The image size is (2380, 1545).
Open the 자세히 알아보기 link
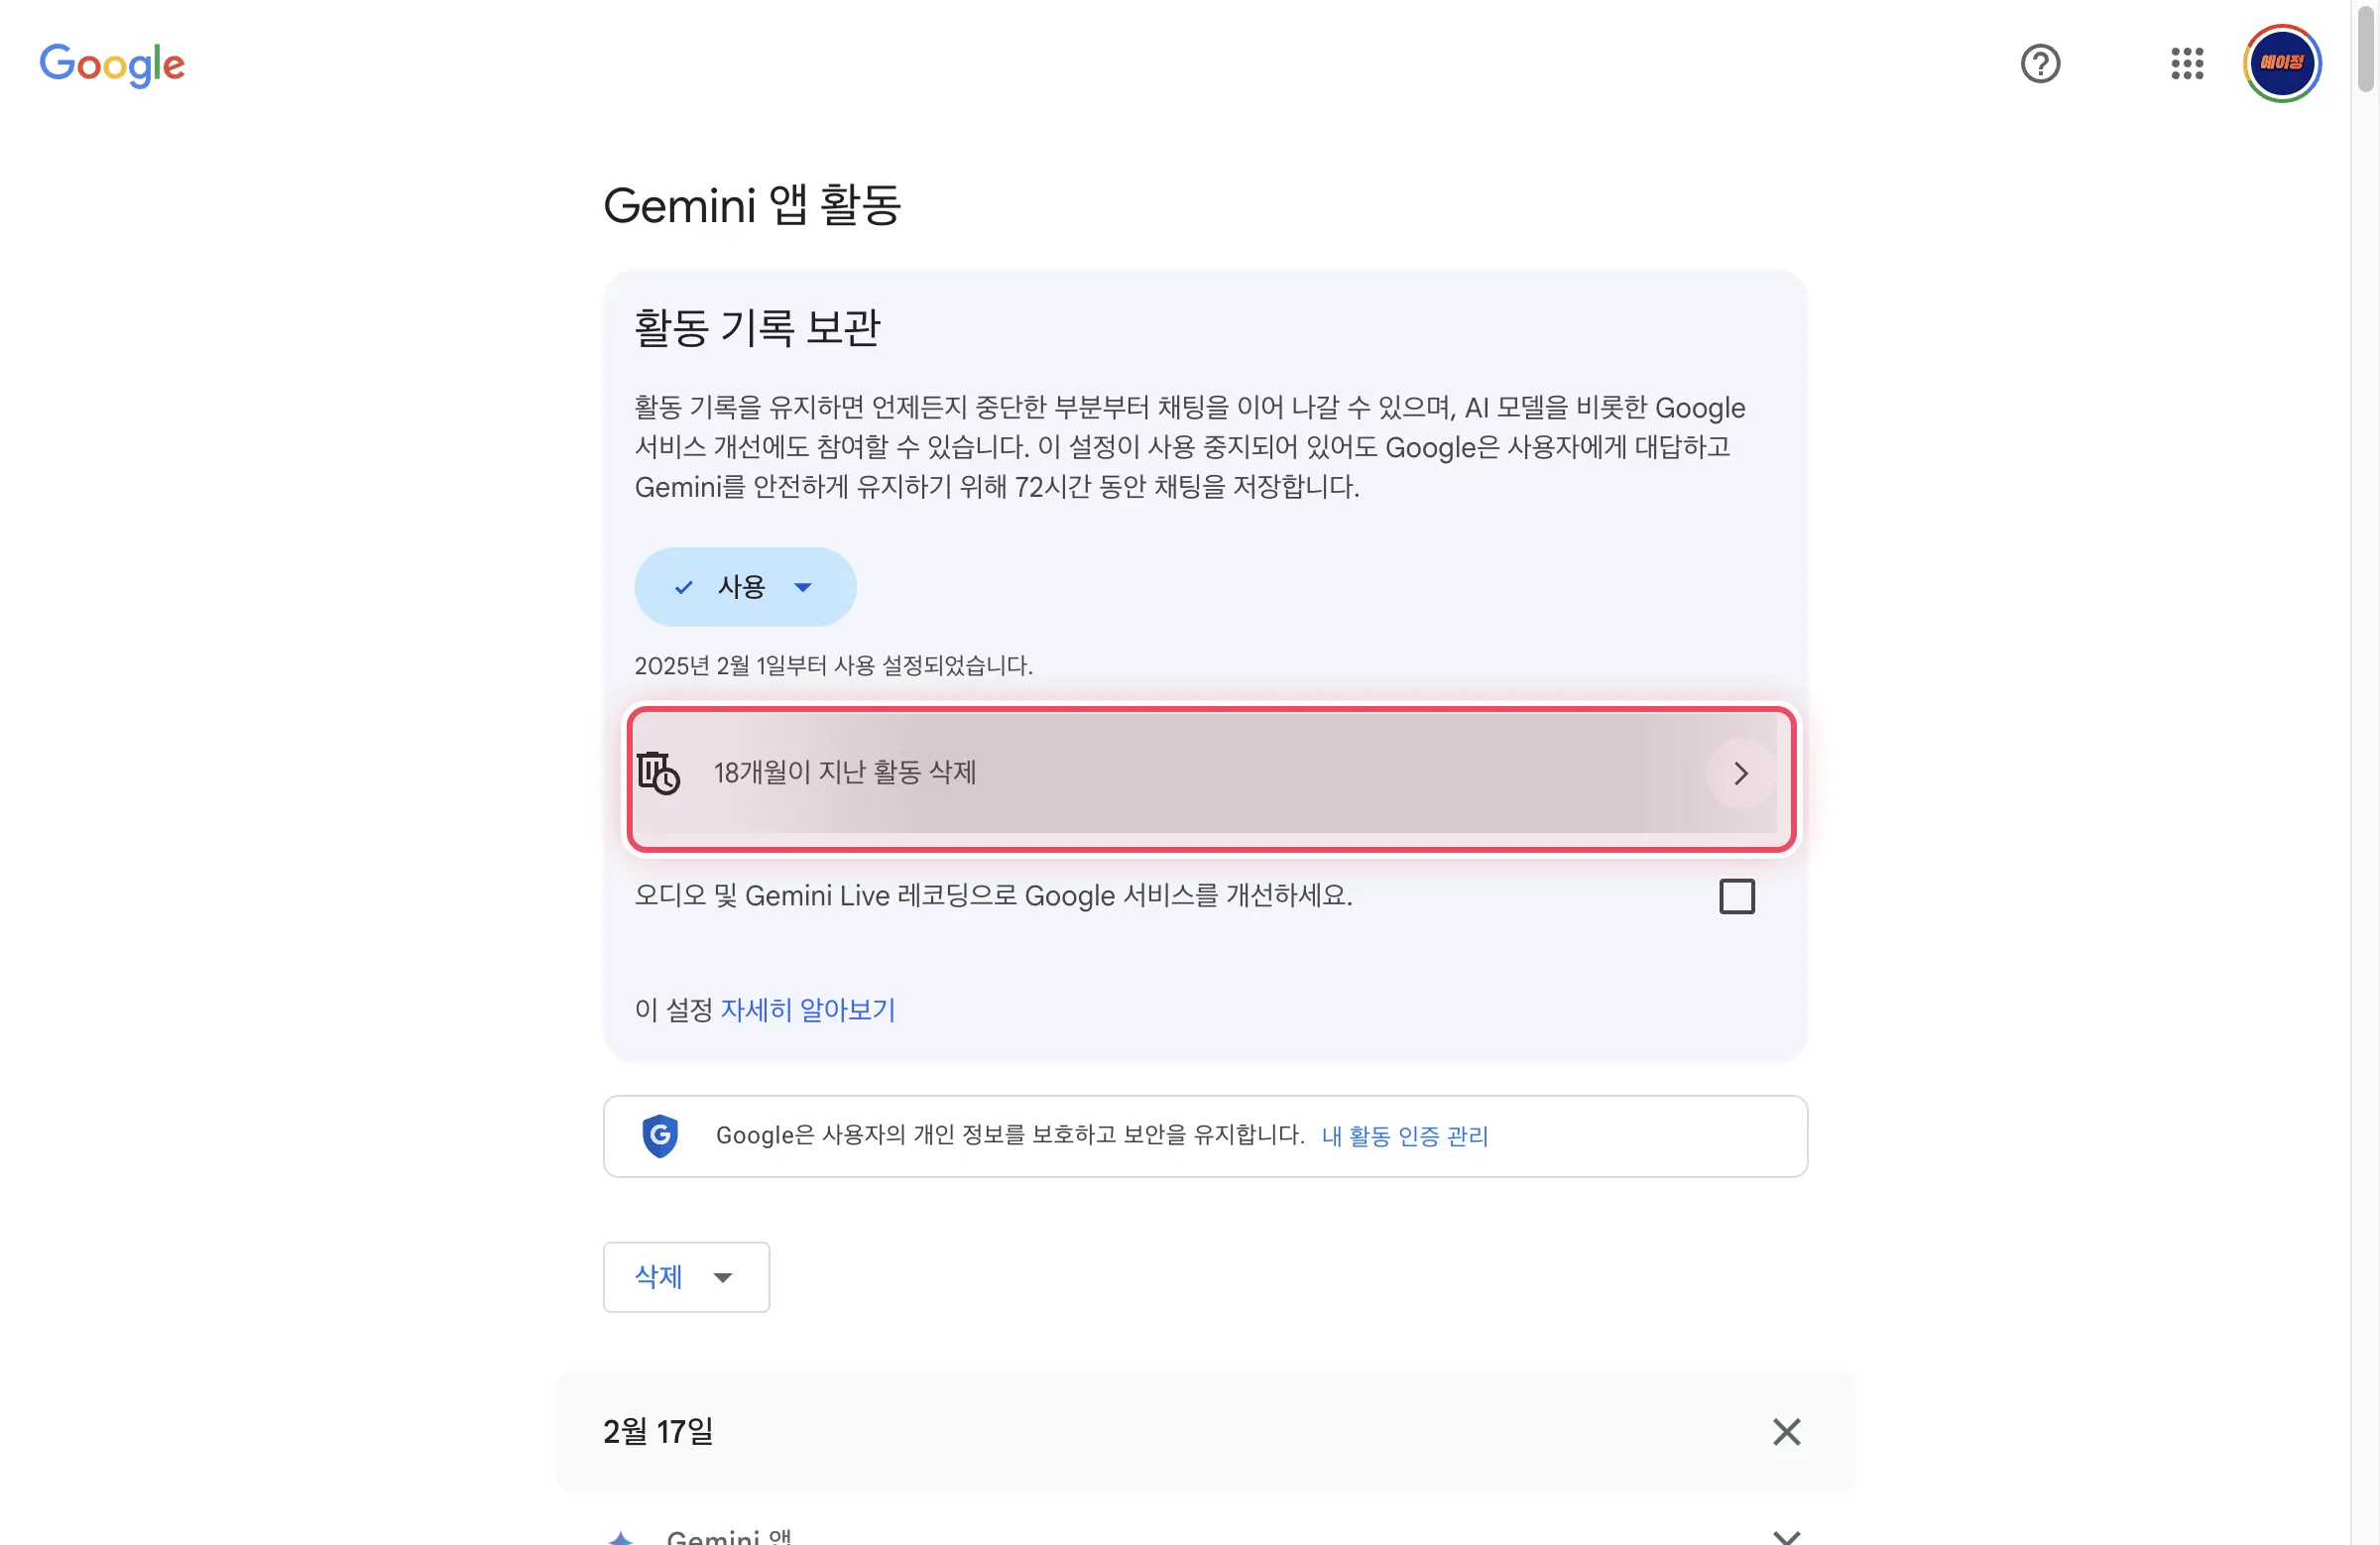(x=808, y=1010)
